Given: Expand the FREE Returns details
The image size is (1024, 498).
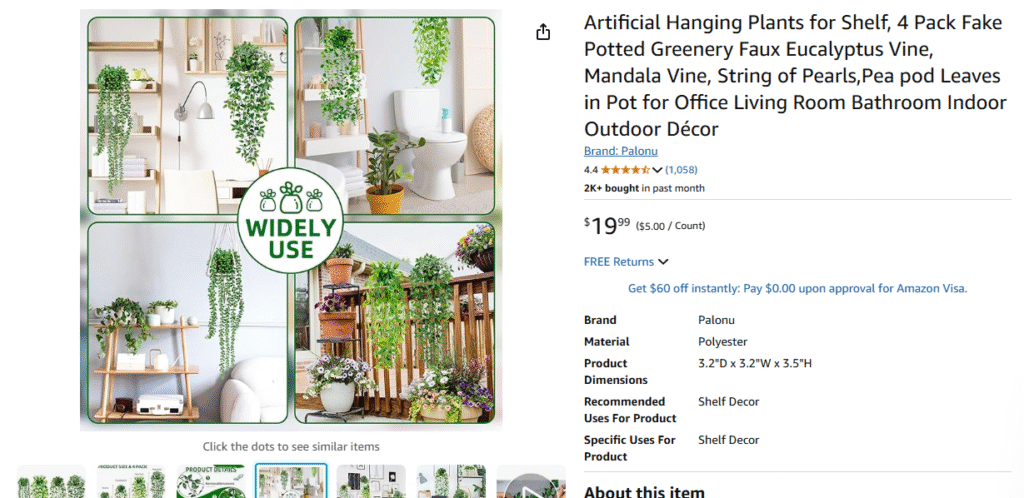Looking at the screenshot, I should coord(626,262).
